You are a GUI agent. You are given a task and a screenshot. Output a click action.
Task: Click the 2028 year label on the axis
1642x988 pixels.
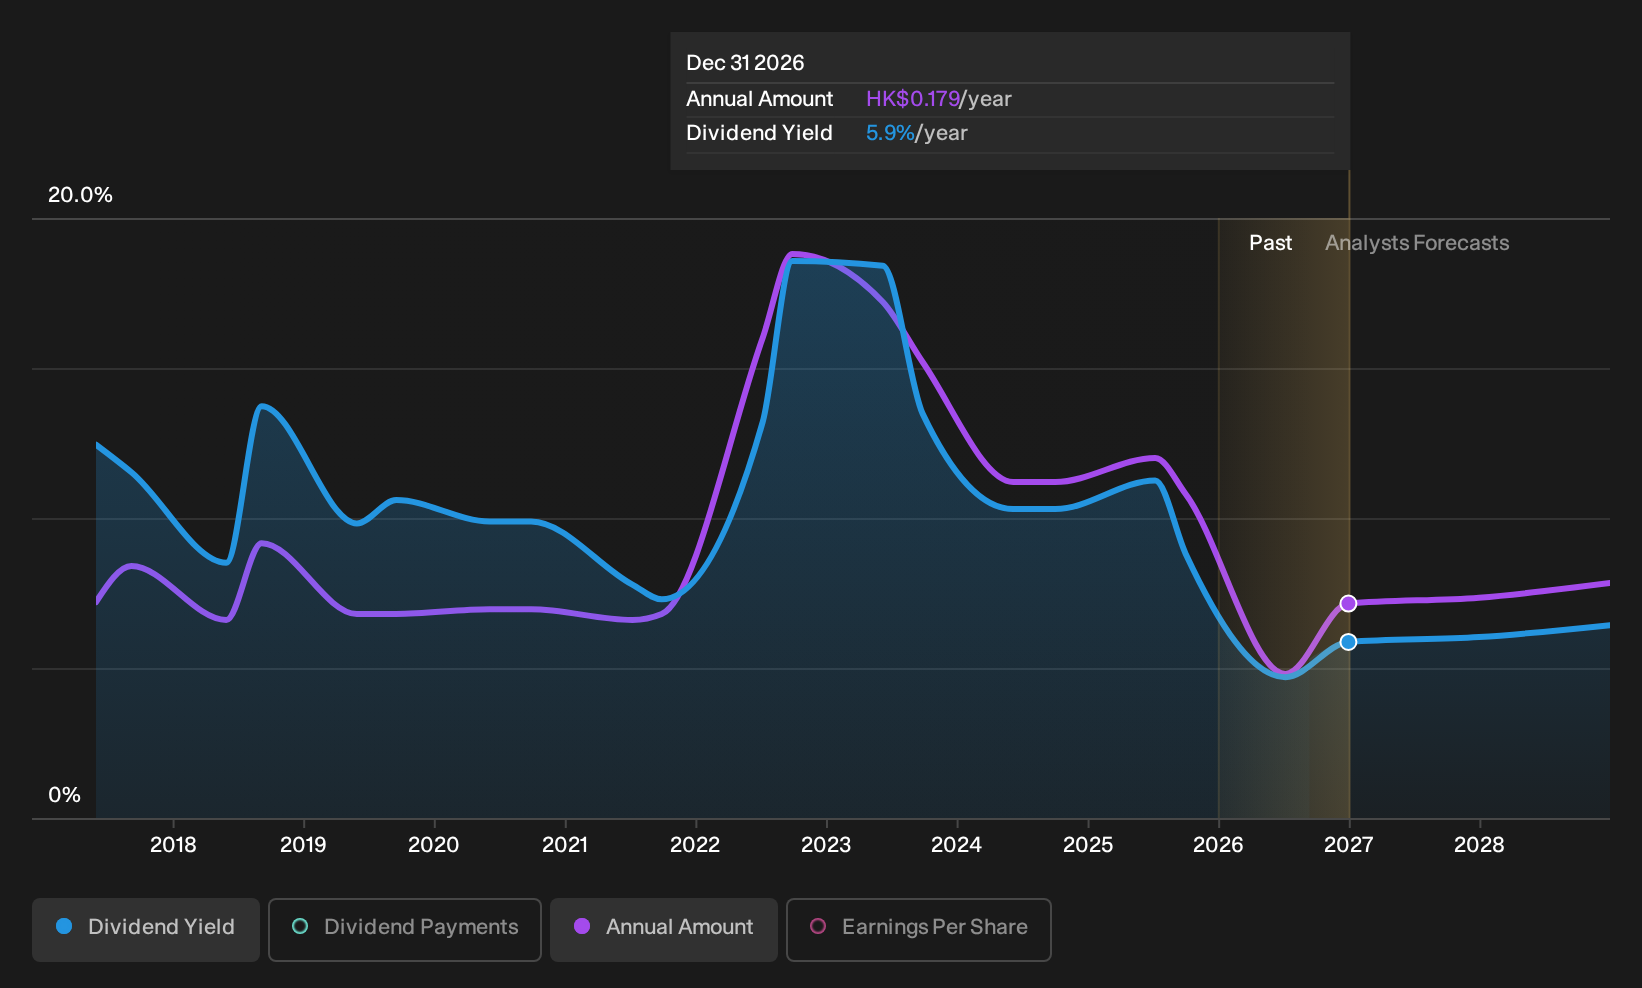tap(1479, 845)
